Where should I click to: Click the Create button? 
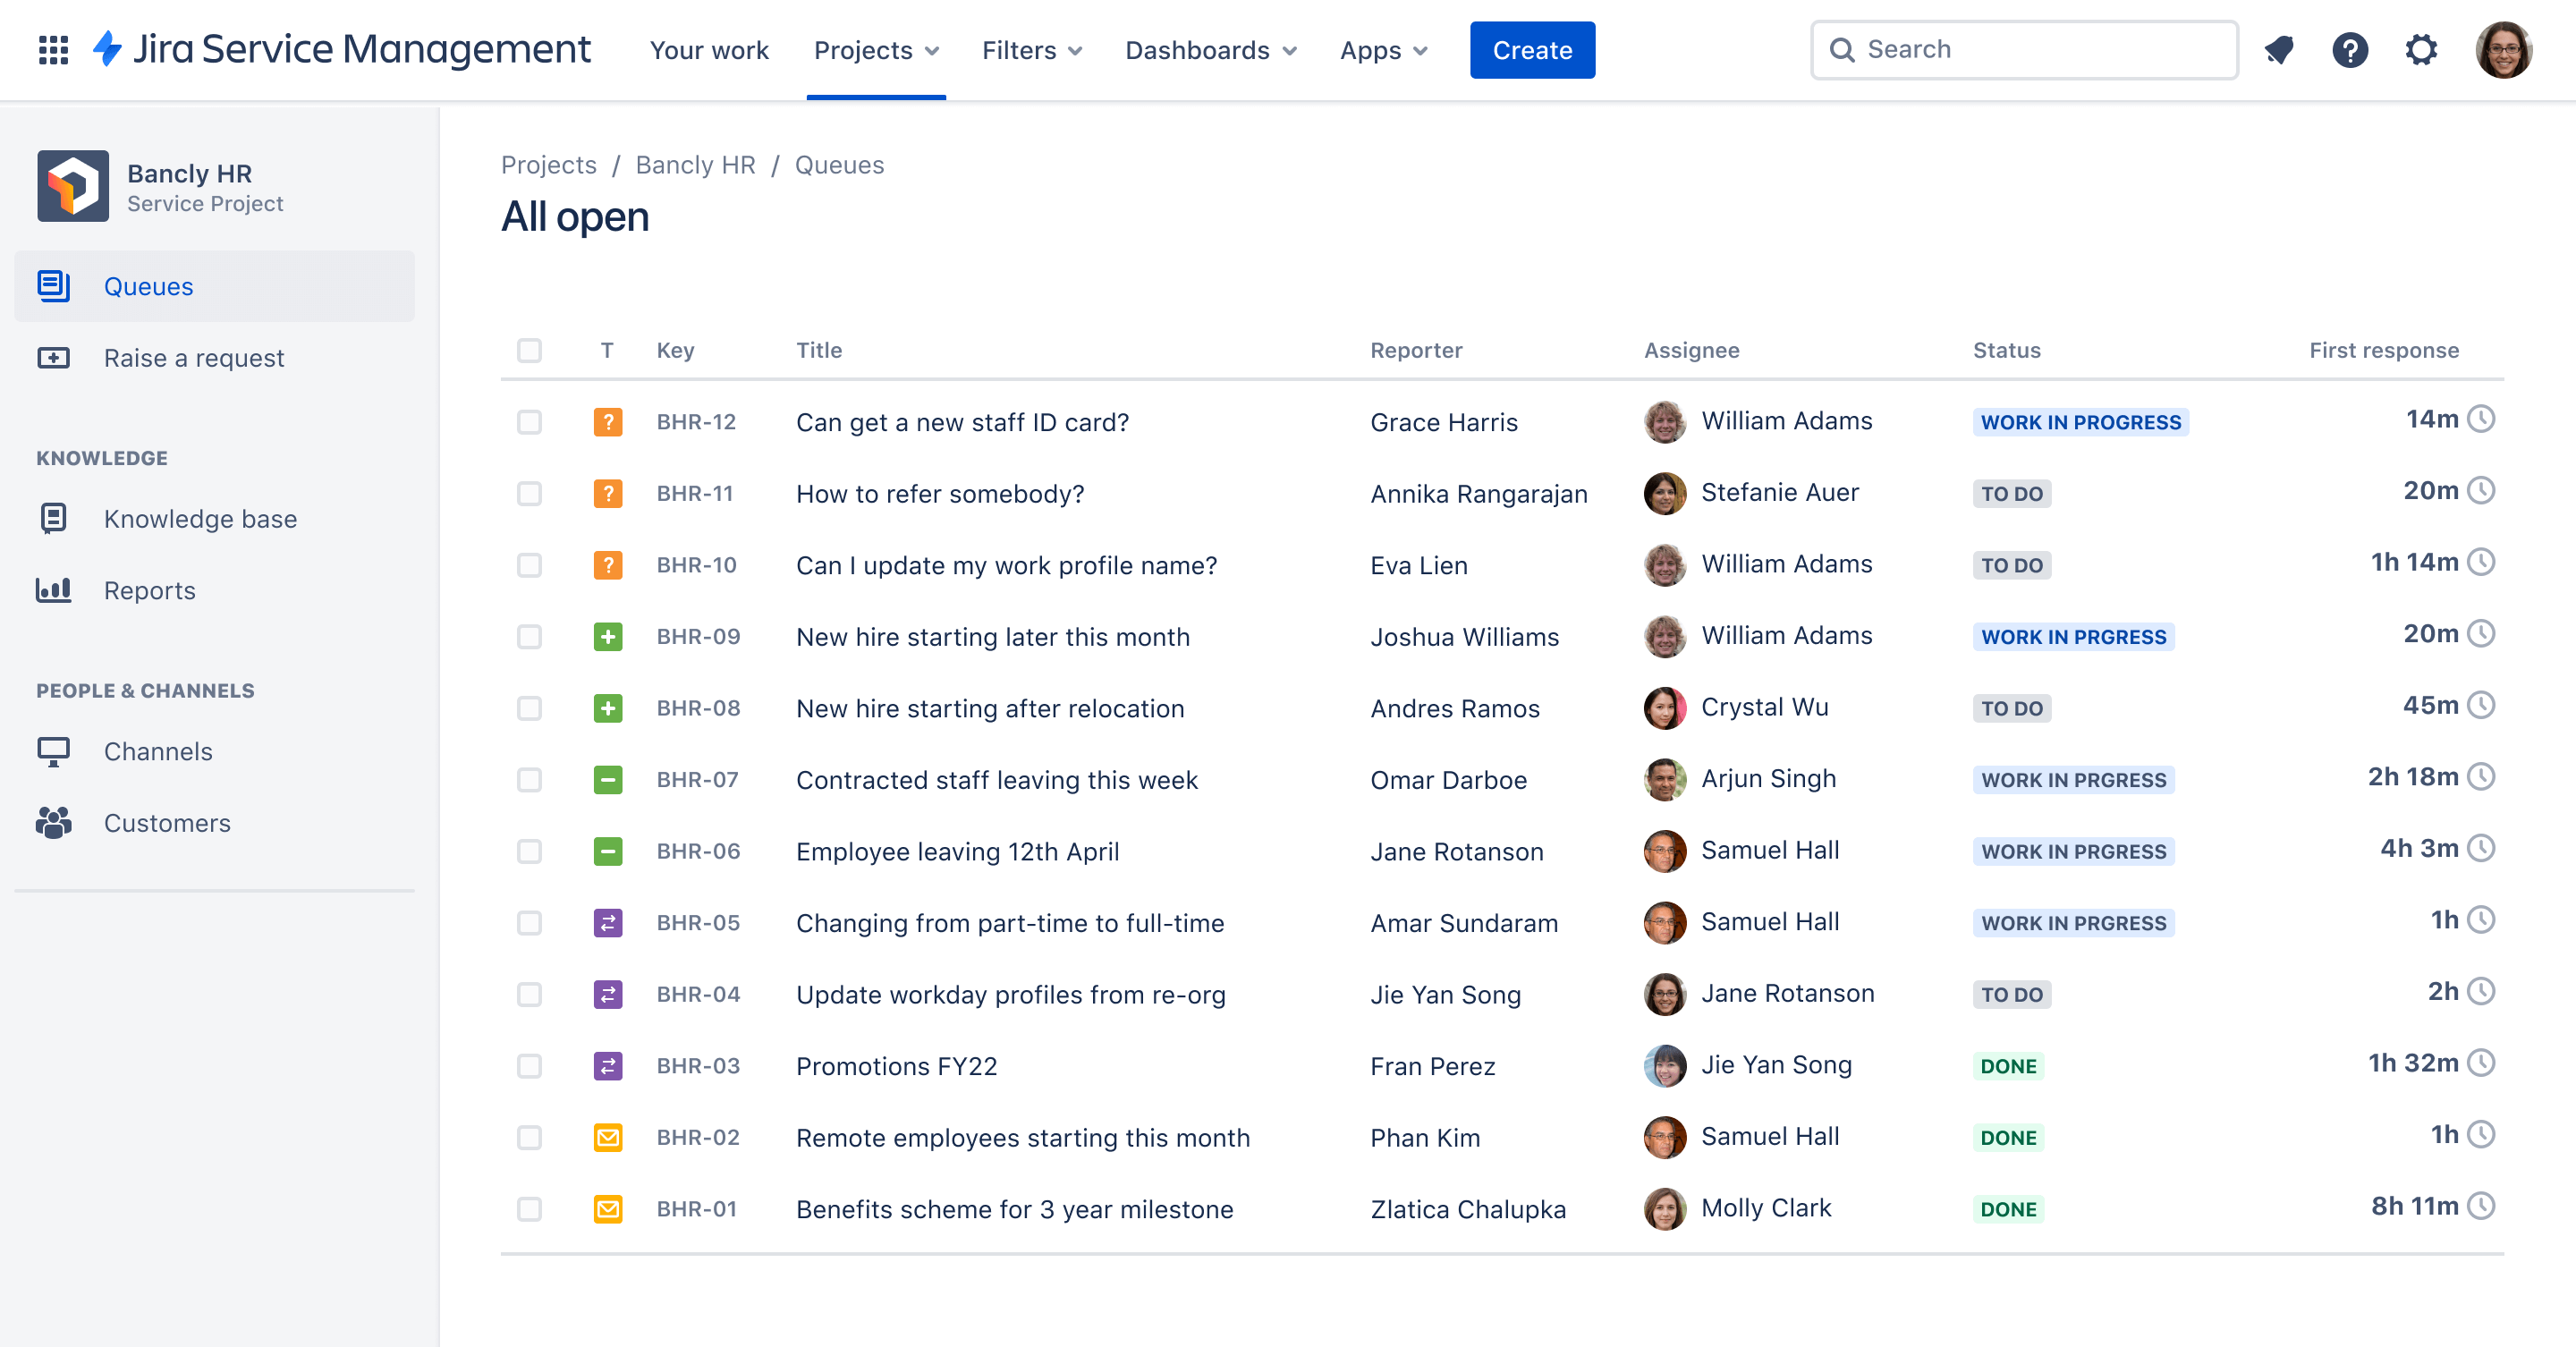click(x=1531, y=49)
